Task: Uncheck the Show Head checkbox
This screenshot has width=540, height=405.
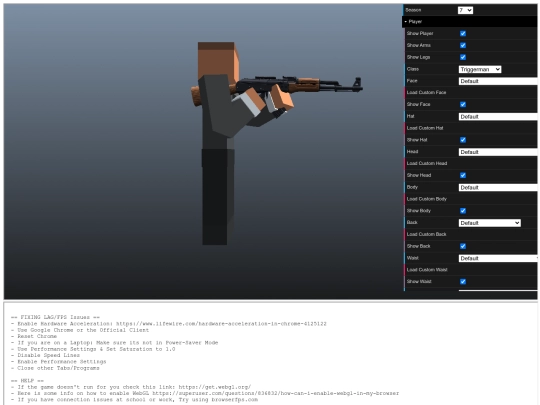Action: [x=463, y=175]
